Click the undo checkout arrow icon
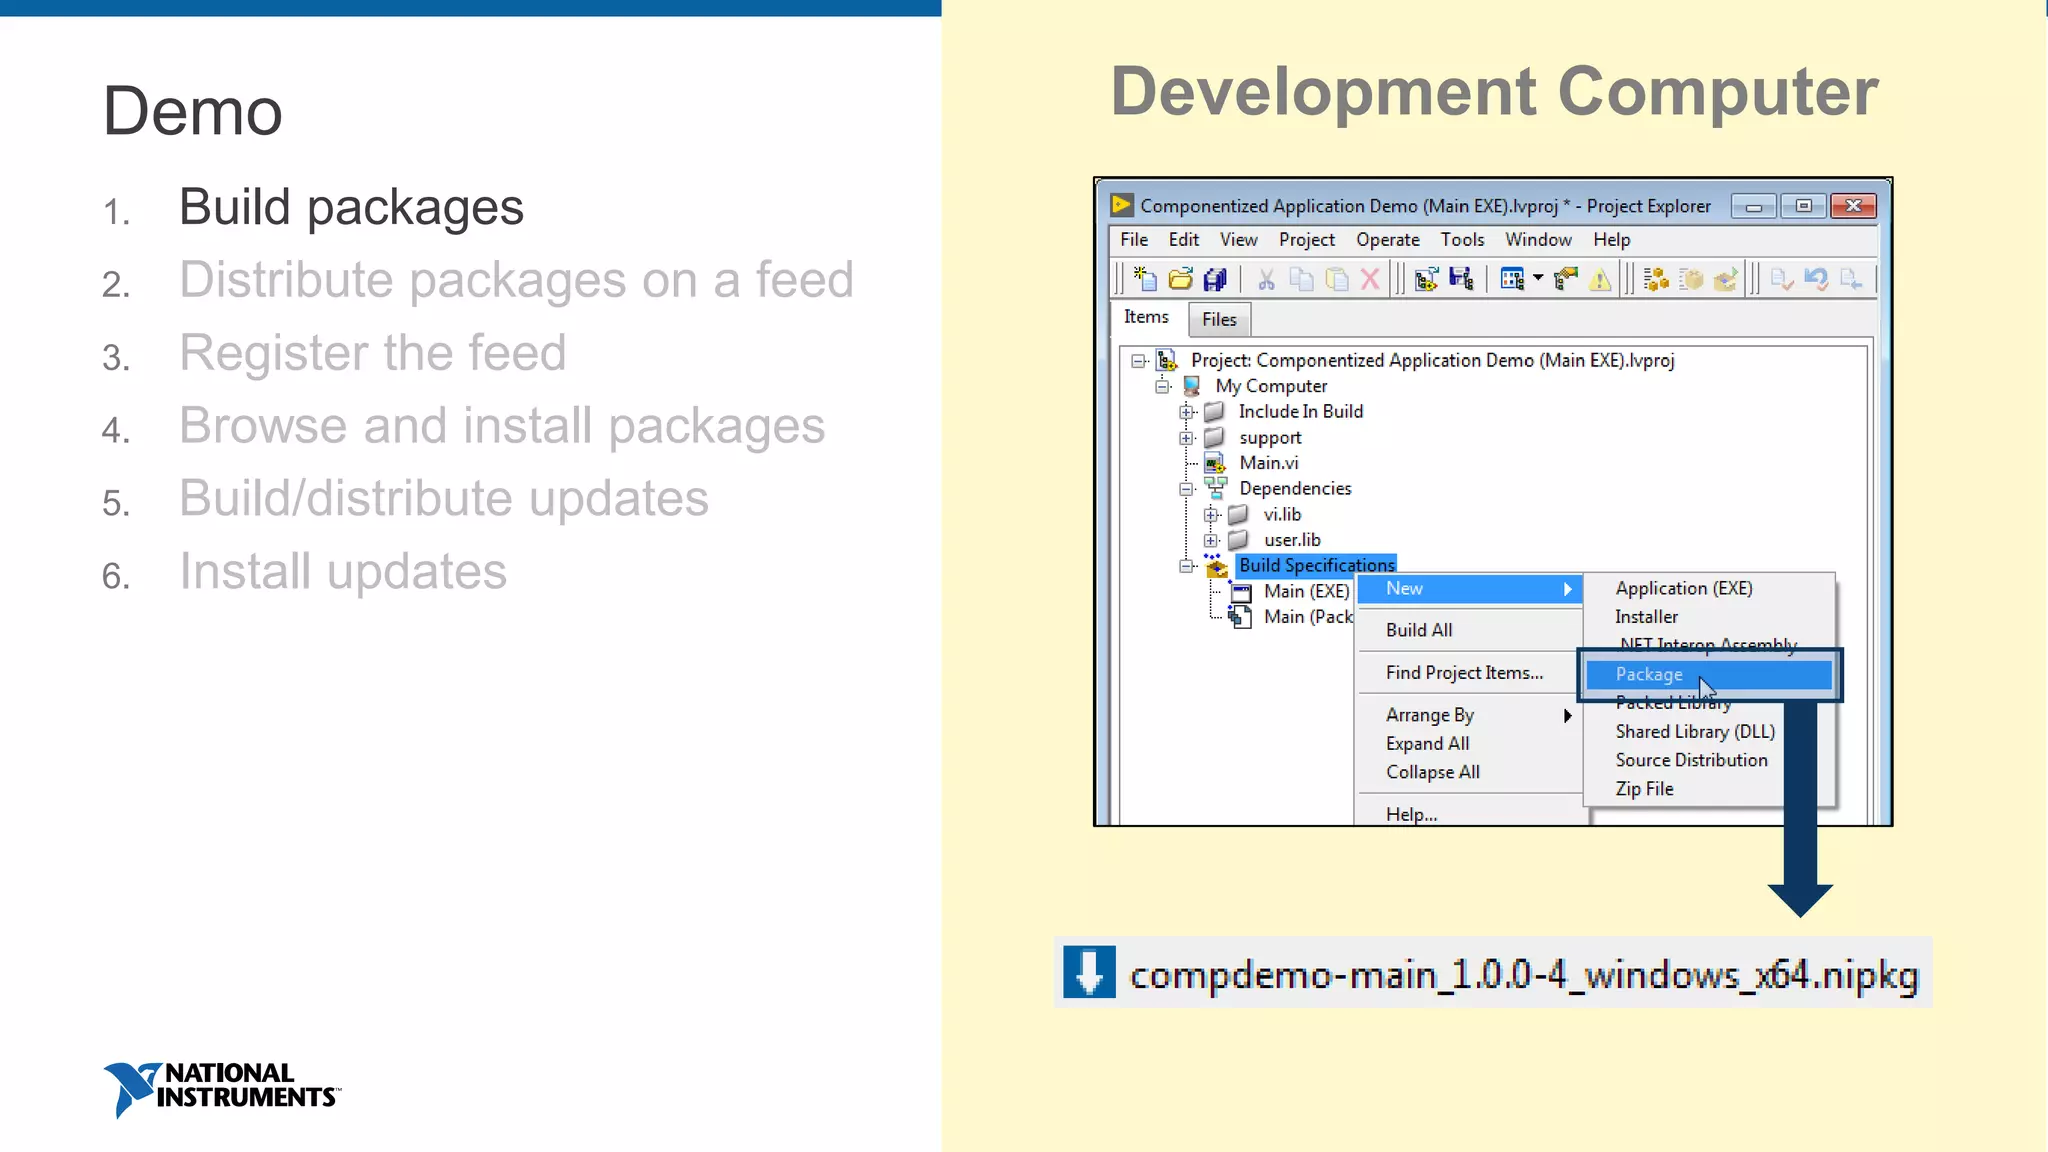The image size is (2048, 1152). [x=1816, y=279]
